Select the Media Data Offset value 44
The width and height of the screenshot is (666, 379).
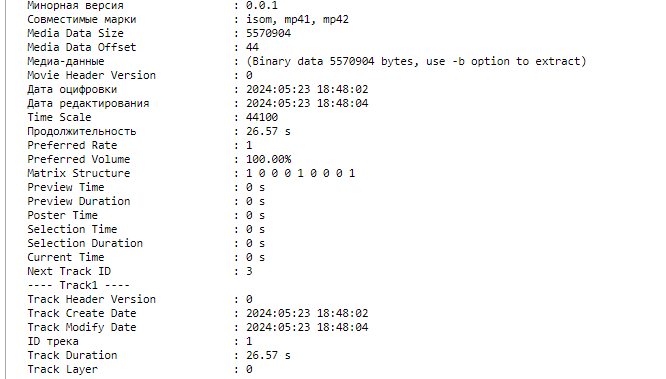(252, 47)
